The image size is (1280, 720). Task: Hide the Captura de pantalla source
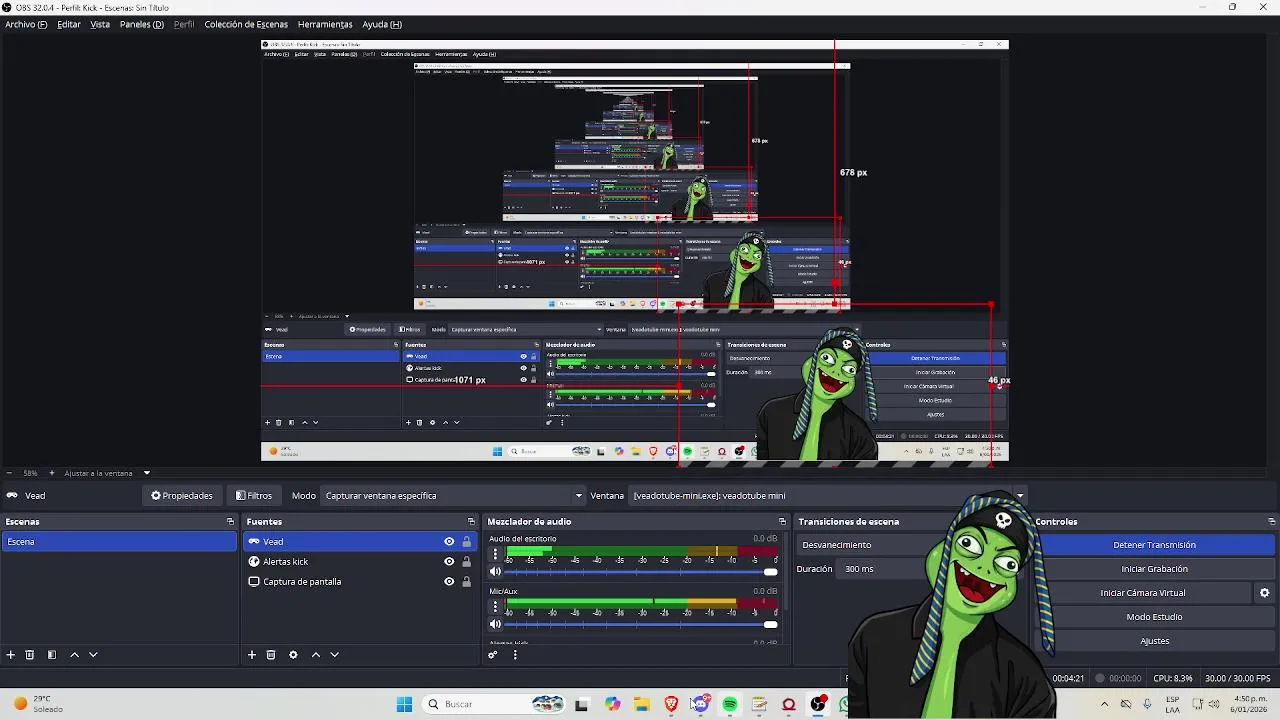(x=449, y=582)
